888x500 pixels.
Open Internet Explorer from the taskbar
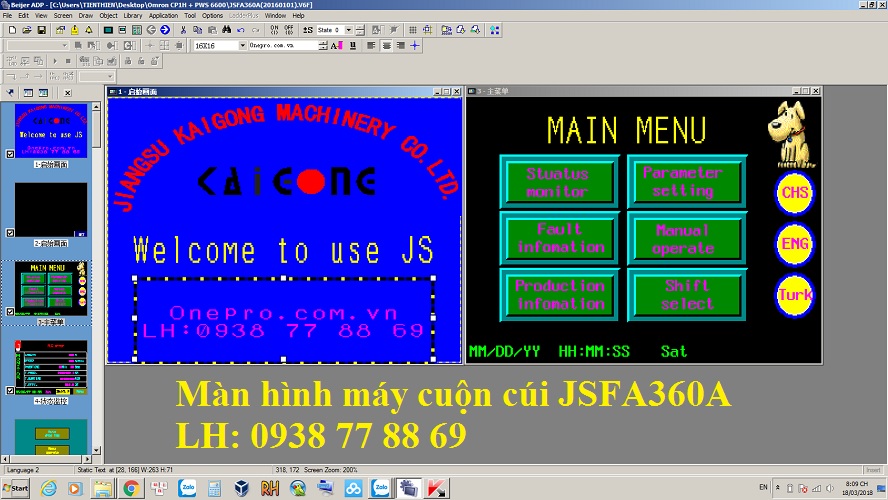48,488
